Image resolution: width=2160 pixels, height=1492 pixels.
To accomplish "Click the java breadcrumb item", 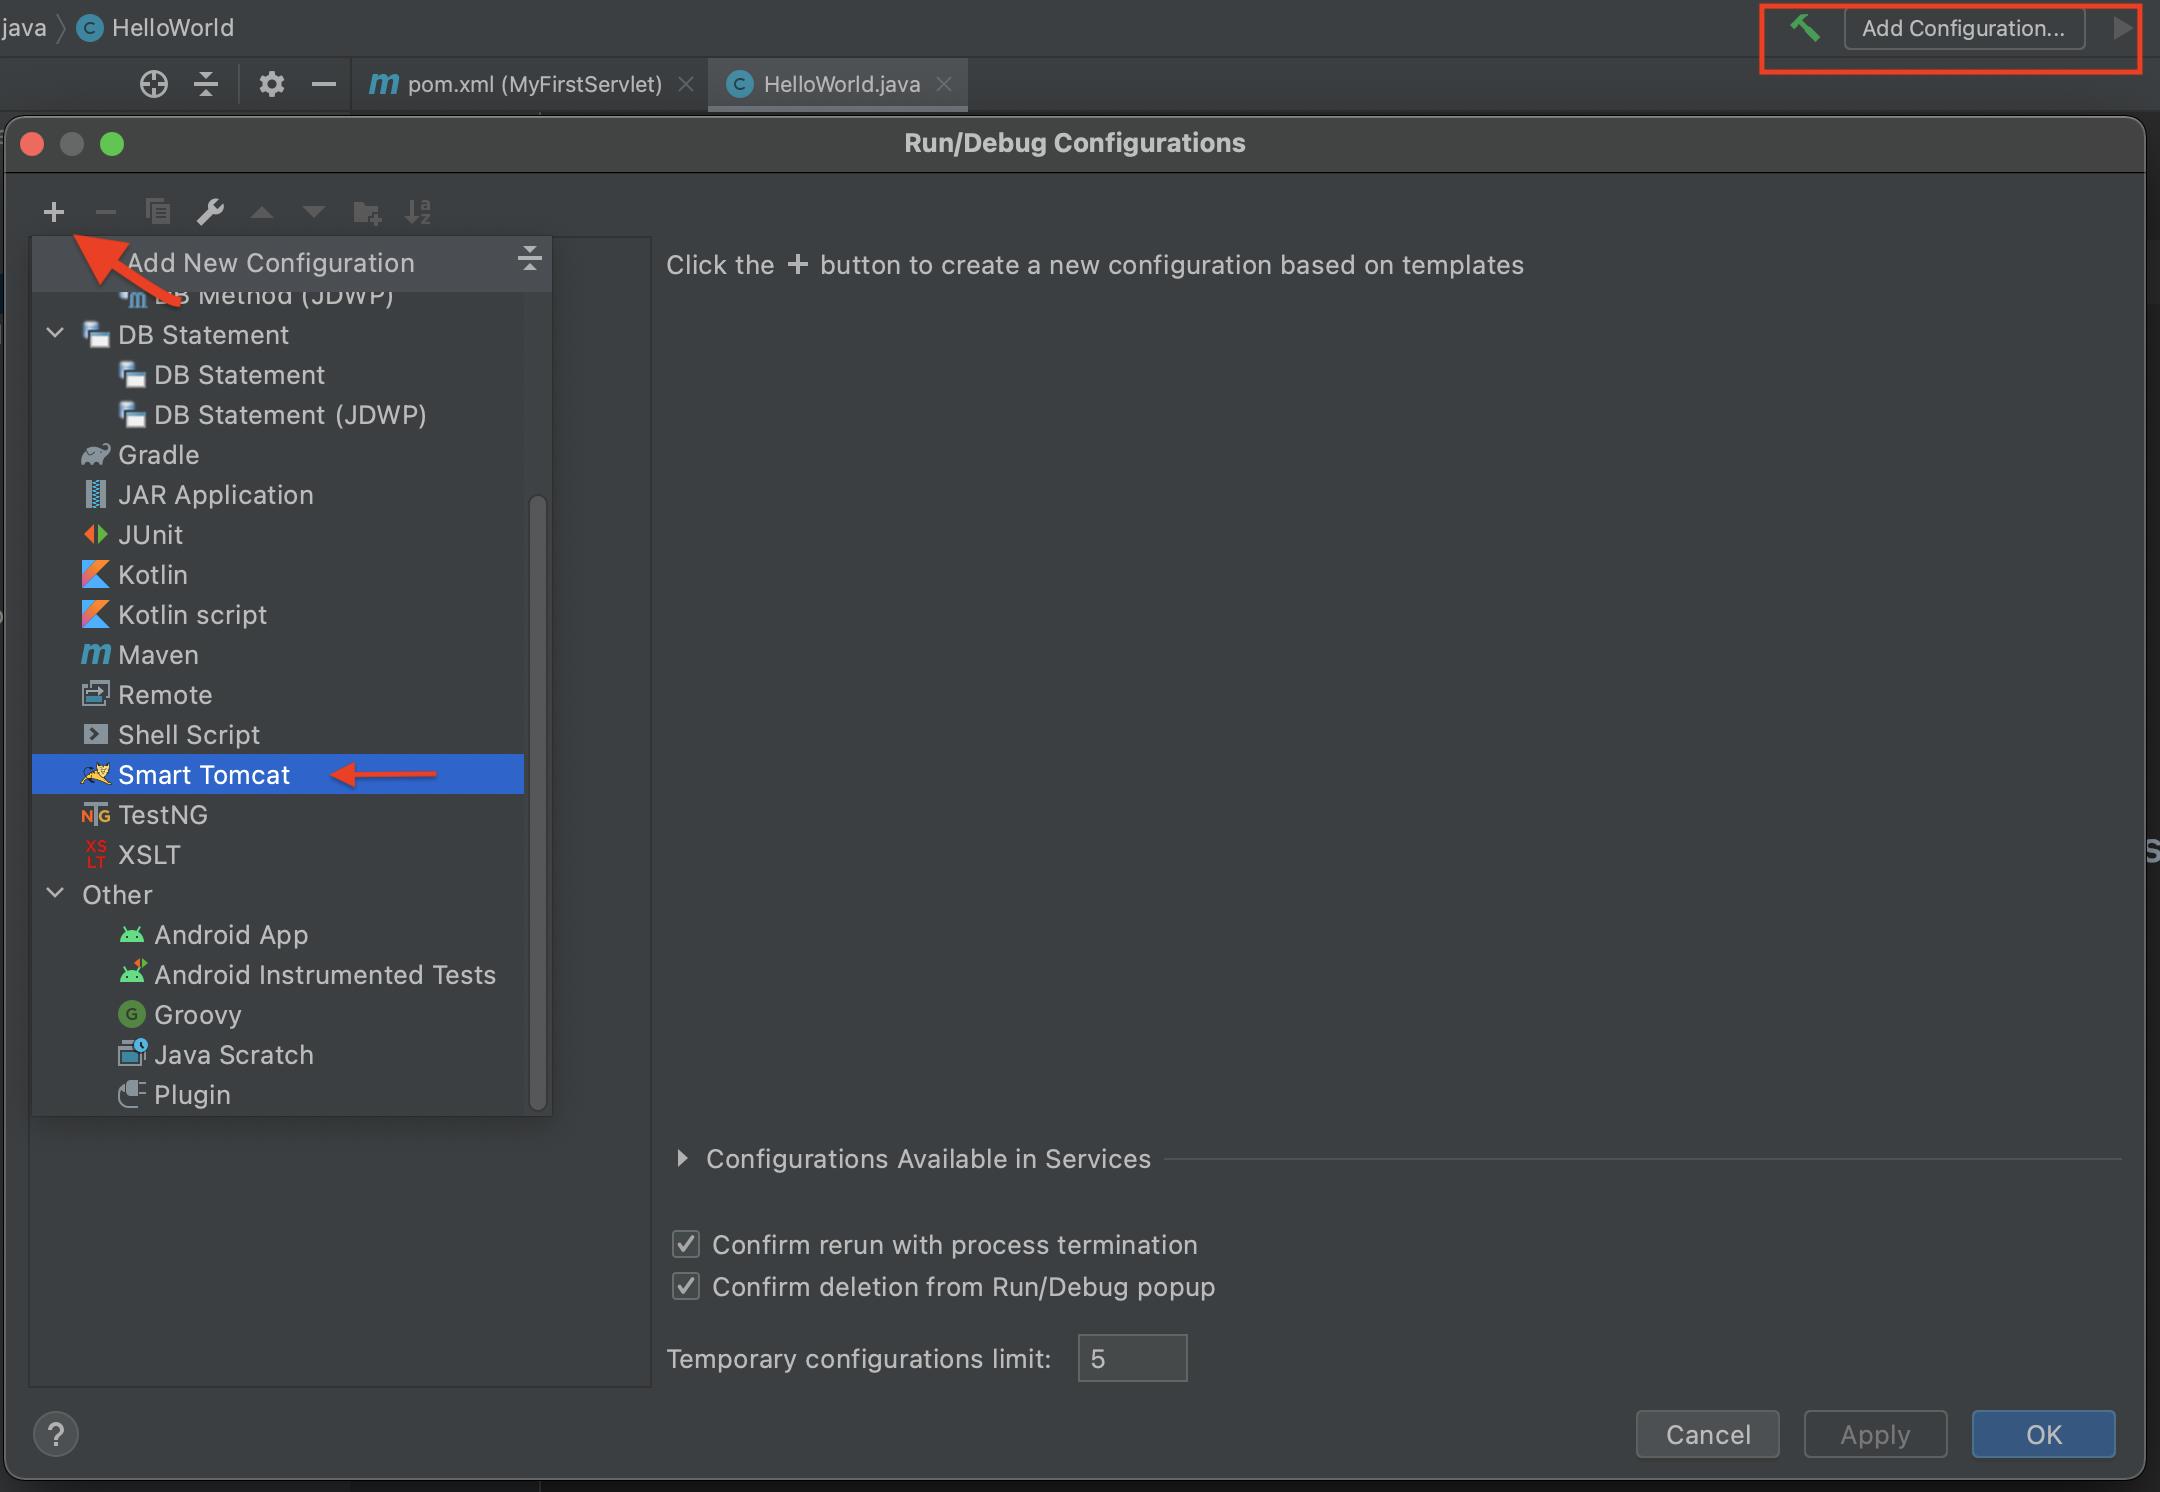I will coord(24,28).
